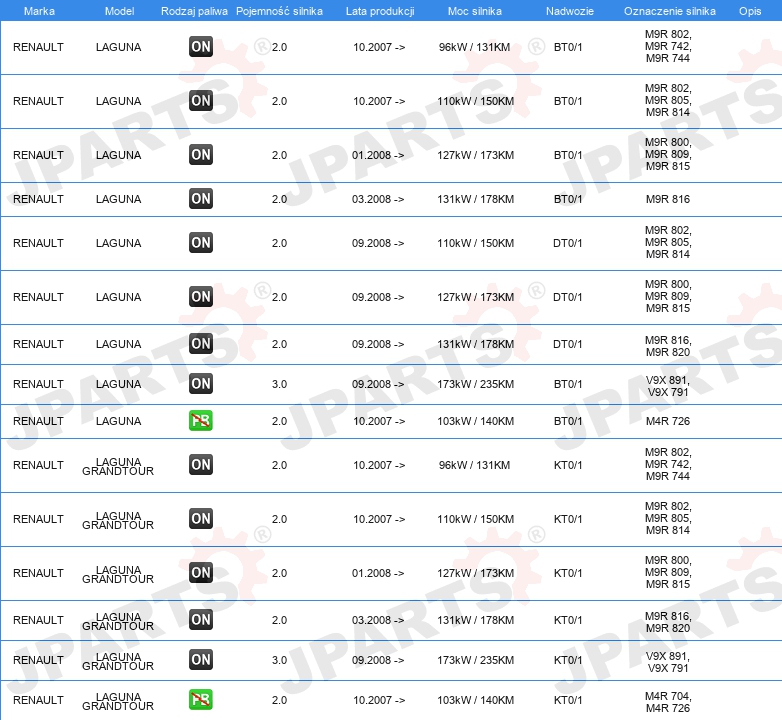The height and width of the screenshot is (720, 782).
Task: Select the 96kW / 131KM cell with BT0/1 body
Action: [474, 47]
